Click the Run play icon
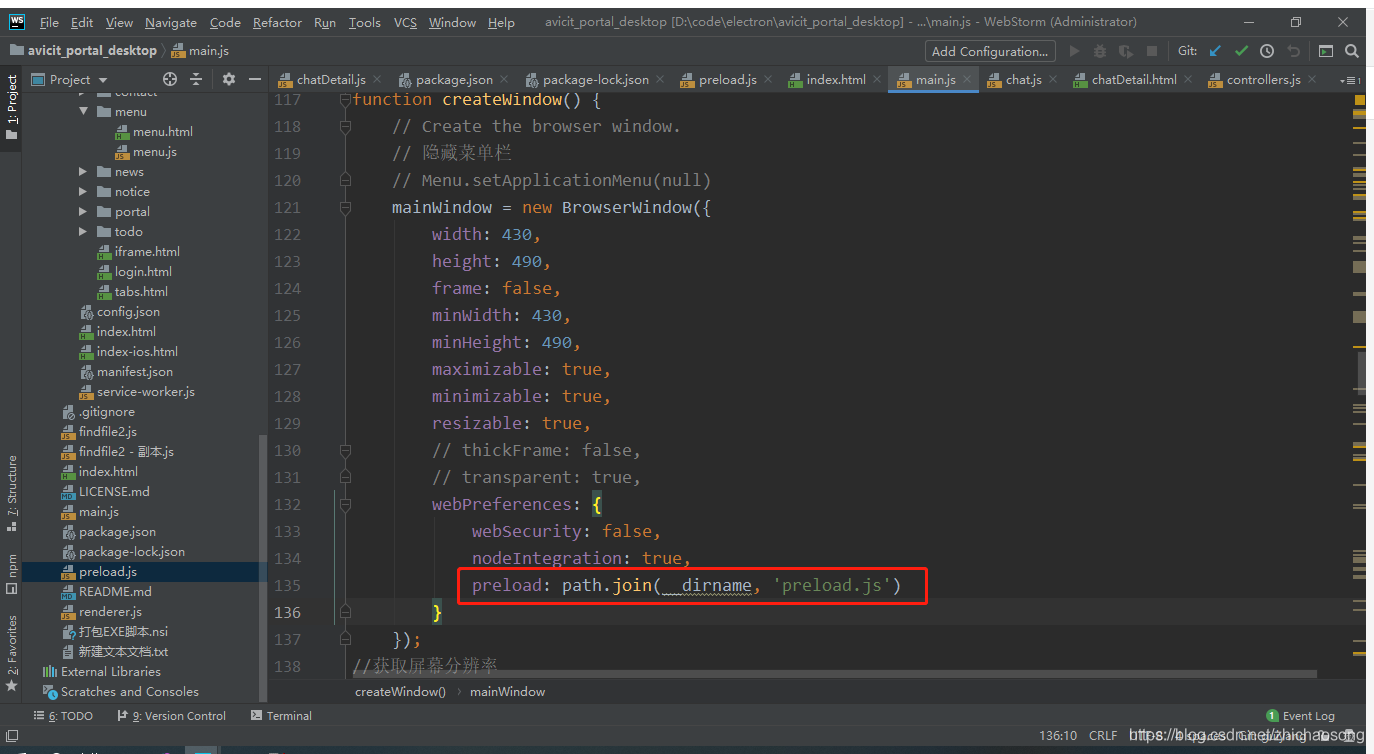The width and height of the screenshot is (1374, 754). tap(1074, 51)
